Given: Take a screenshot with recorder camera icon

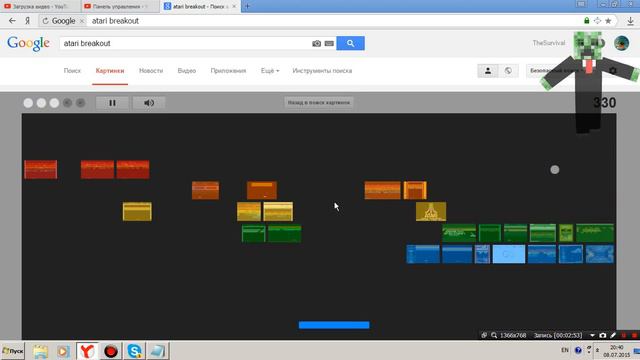Looking at the screenshot, I should pyautogui.click(x=603, y=335).
